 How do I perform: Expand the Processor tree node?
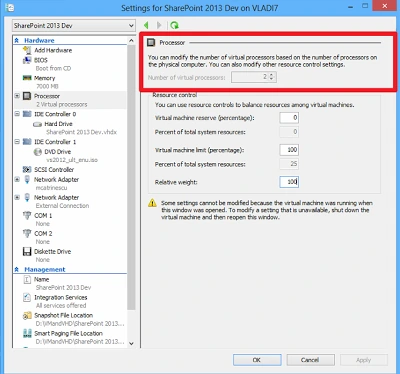click(x=17, y=96)
